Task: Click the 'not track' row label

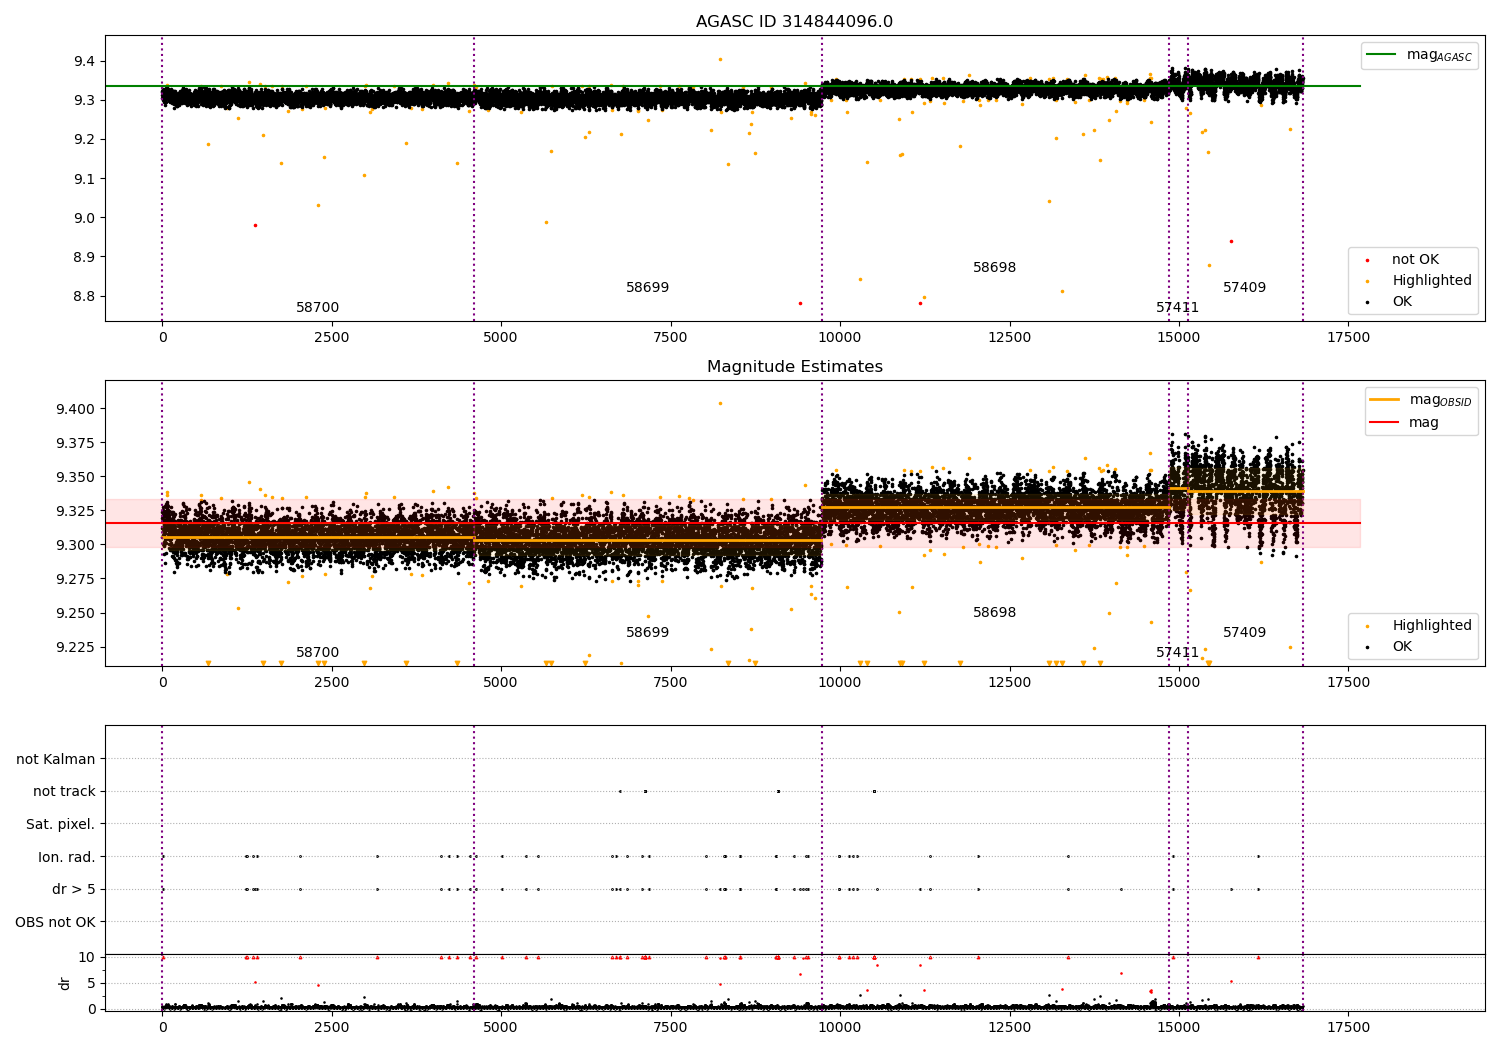Action: tap(64, 792)
